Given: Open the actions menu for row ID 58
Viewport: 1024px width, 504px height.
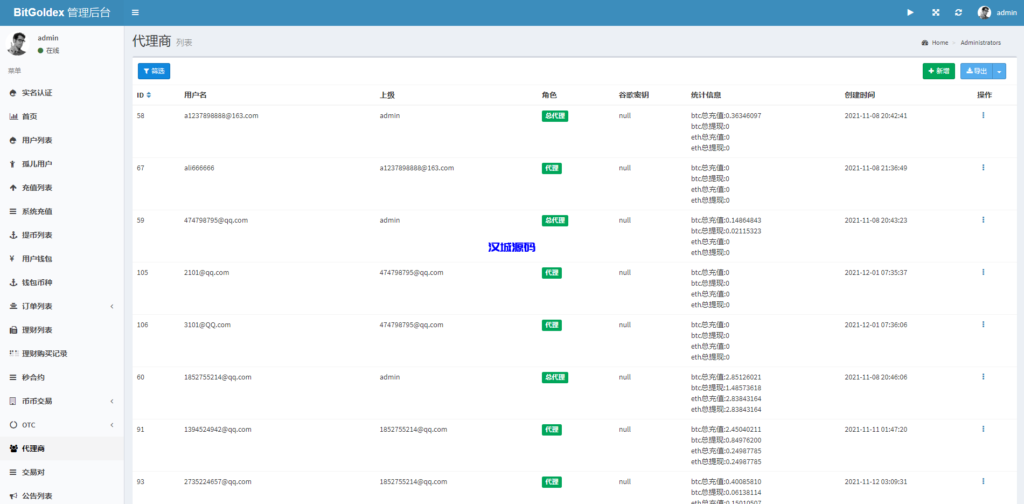Looking at the screenshot, I should tap(983, 115).
